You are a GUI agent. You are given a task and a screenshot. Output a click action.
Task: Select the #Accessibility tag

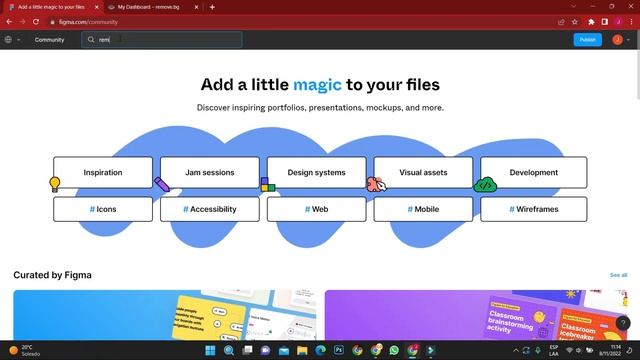pos(210,209)
